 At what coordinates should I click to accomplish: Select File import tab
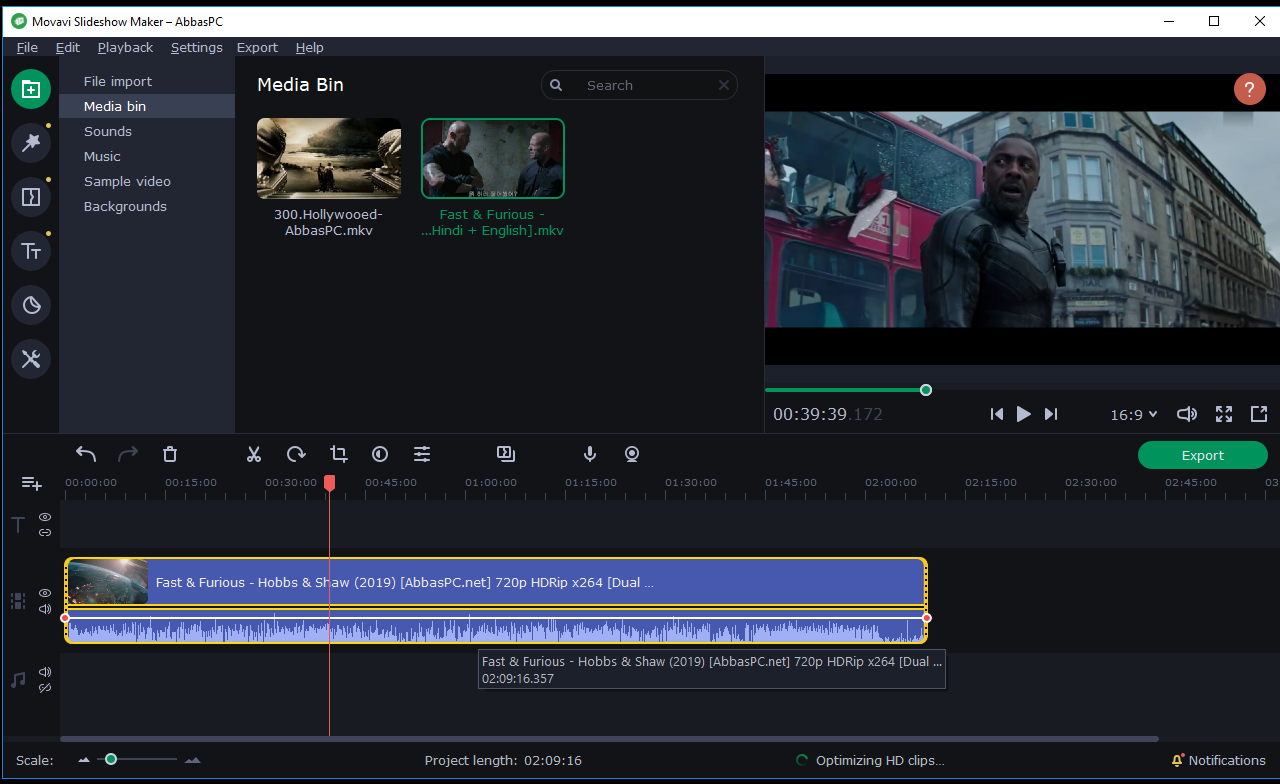tap(147, 81)
